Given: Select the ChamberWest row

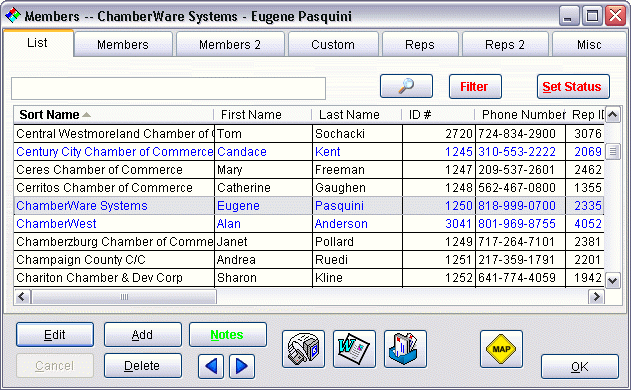Looking at the screenshot, I should 309,224.
